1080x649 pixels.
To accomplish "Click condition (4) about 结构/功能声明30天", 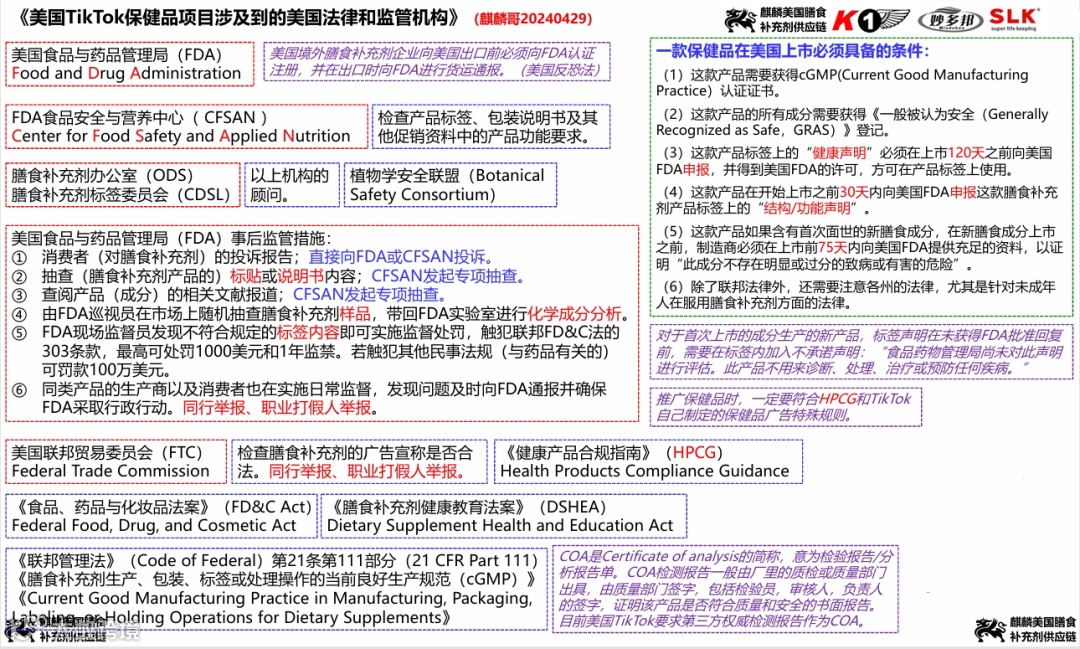I will pyautogui.click(x=856, y=200).
